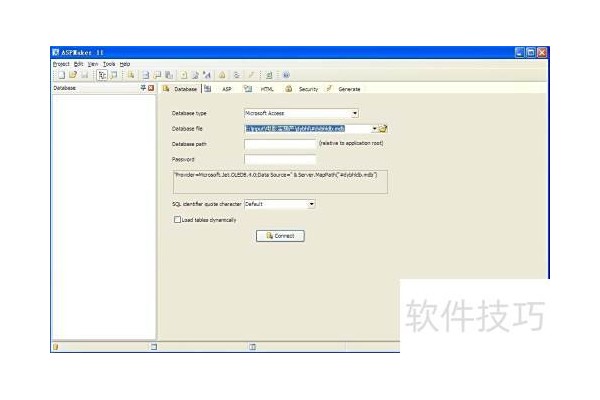Click the Open project folder icon
Screen dimensions: 600x400
(x=73, y=75)
